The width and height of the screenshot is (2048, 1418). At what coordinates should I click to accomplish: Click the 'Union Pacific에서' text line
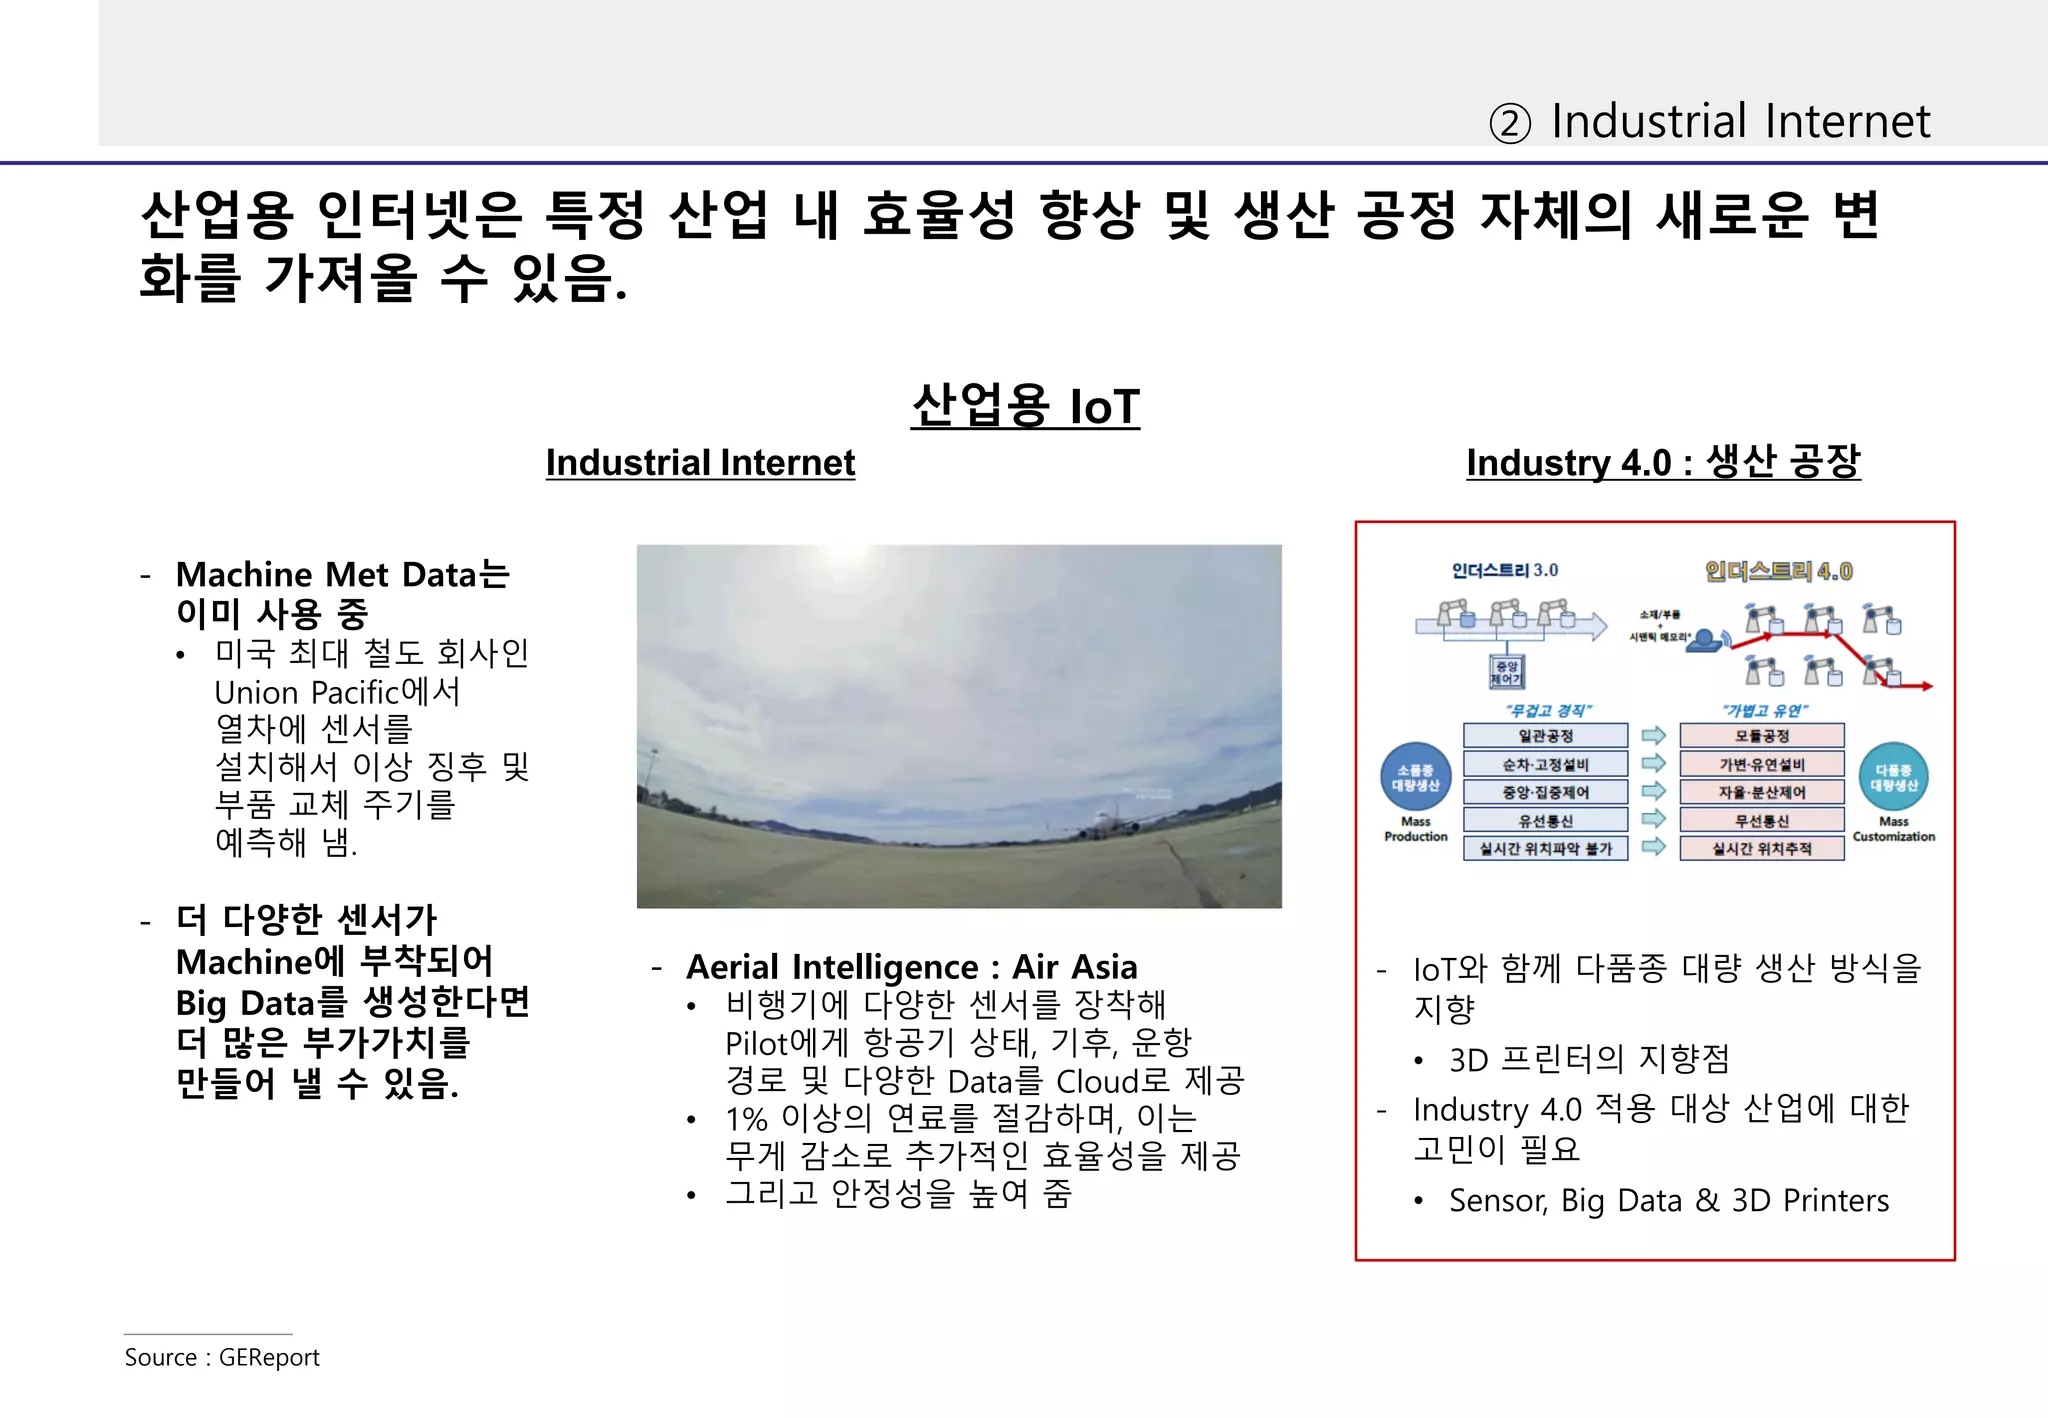coord(338,692)
